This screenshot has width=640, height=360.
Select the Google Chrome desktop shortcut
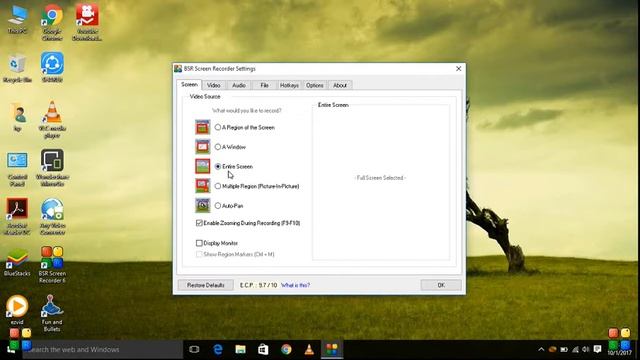click(x=52, y=22)
